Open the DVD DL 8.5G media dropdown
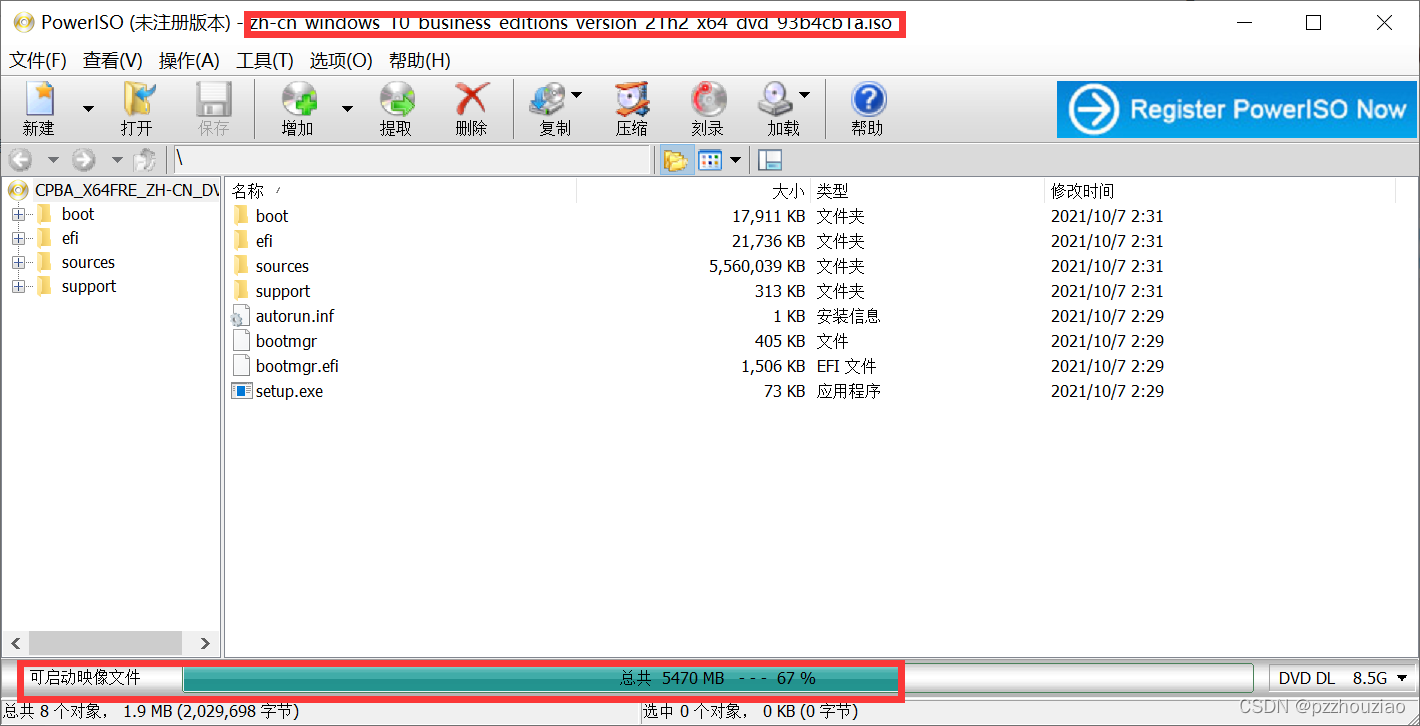The image size is (1420, 726). 1343,678
